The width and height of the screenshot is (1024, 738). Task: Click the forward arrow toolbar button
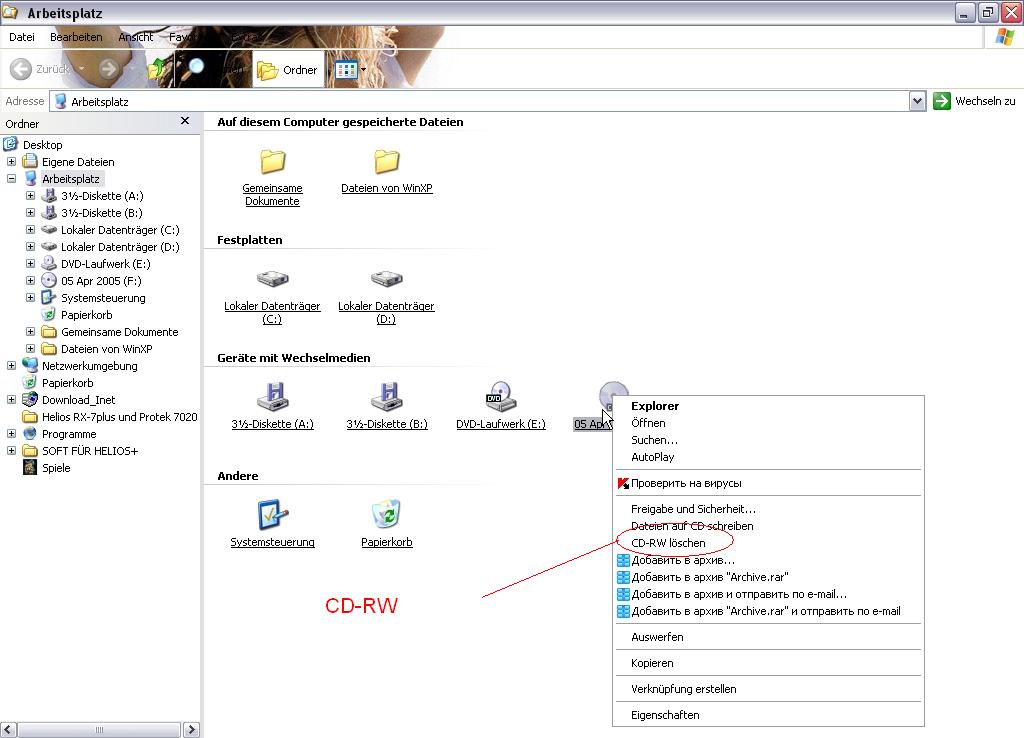click(x=109, y=69)
